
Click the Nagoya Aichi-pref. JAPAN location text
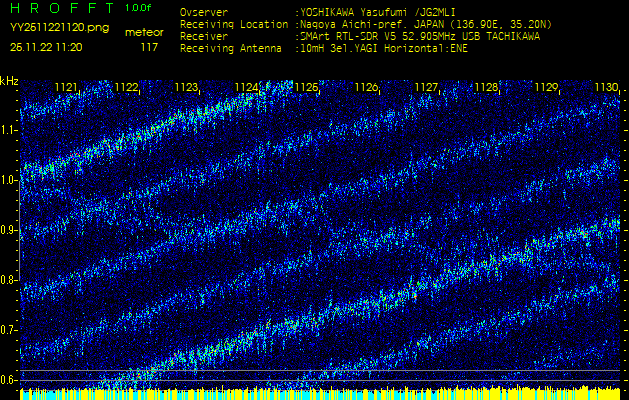click(x=424, y=25)
